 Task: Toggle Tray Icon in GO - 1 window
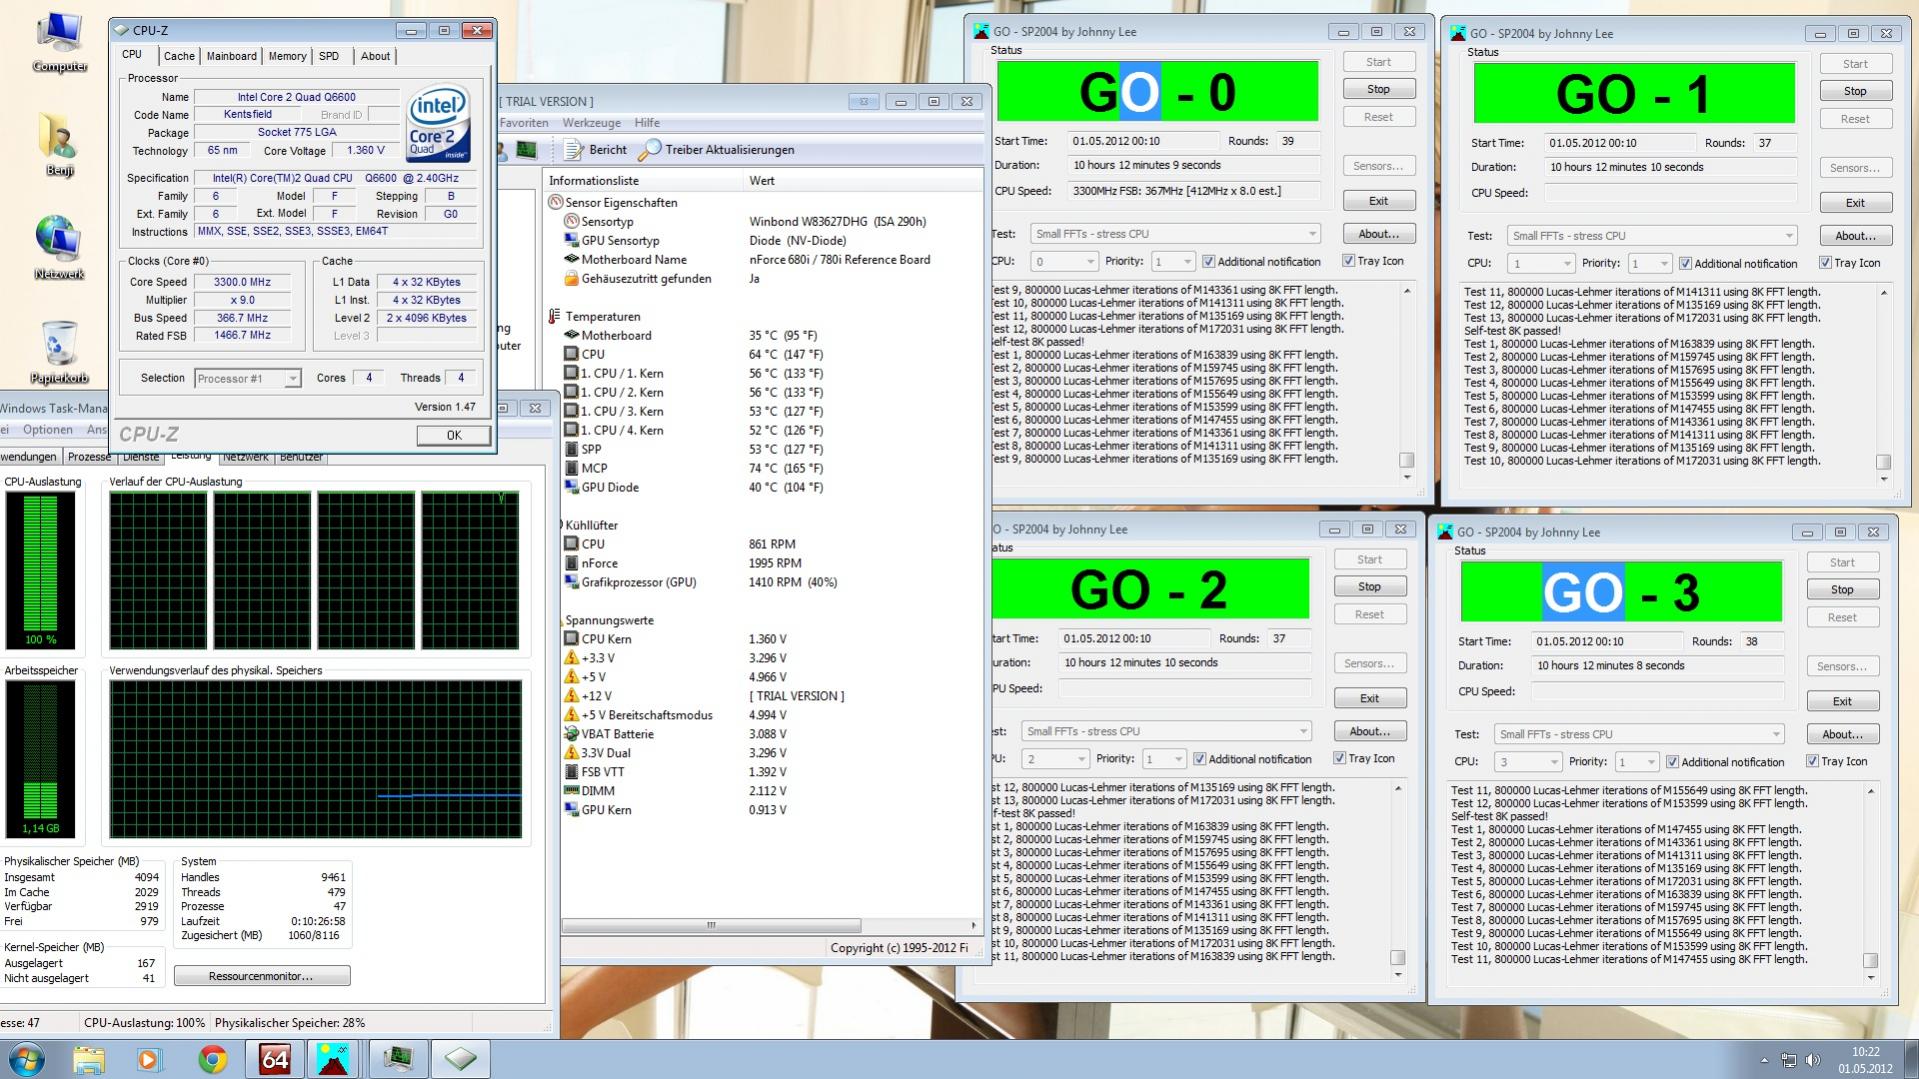(1825, 263)
